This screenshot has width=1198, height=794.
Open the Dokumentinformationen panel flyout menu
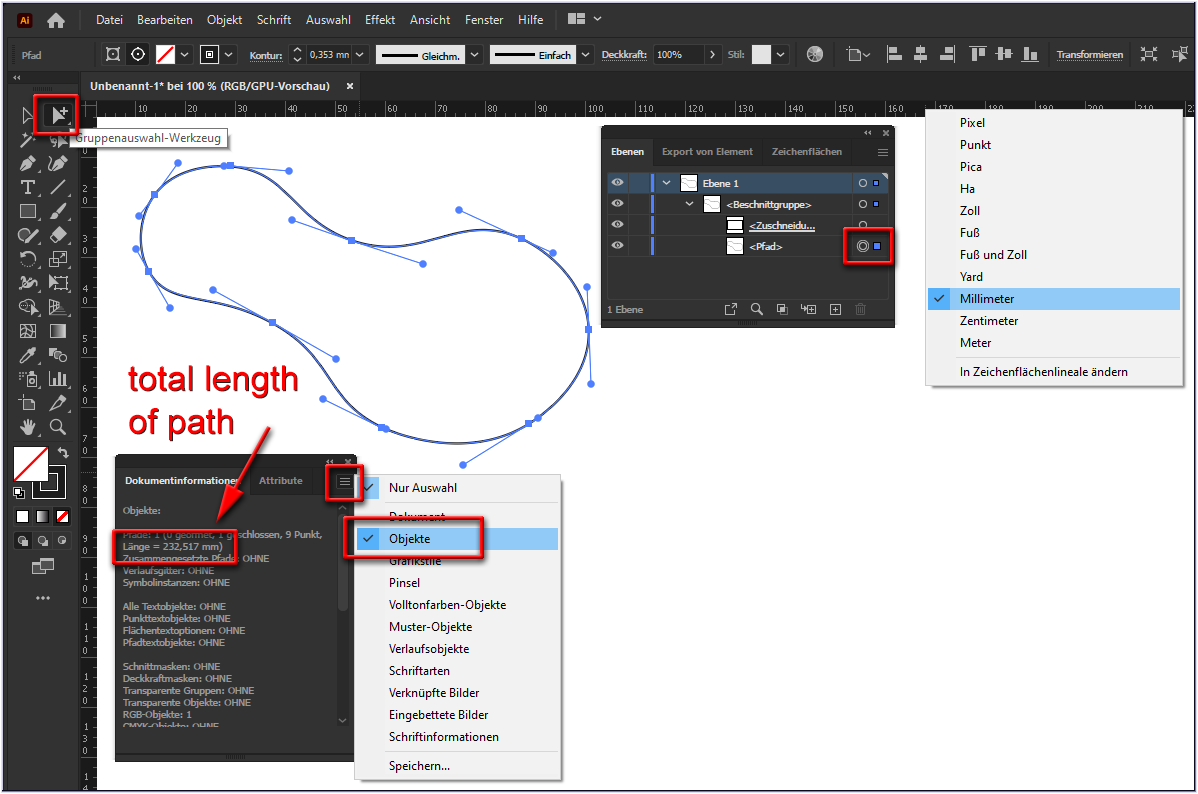pos(343,482)
